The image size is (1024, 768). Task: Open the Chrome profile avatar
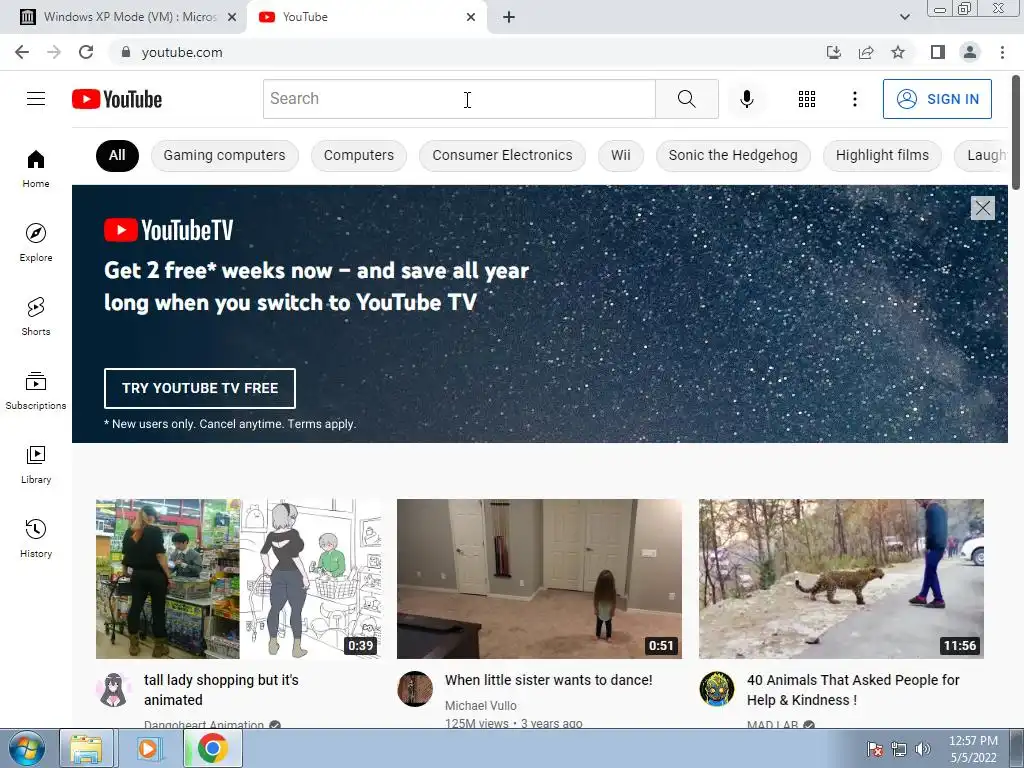tap(970, 52)
